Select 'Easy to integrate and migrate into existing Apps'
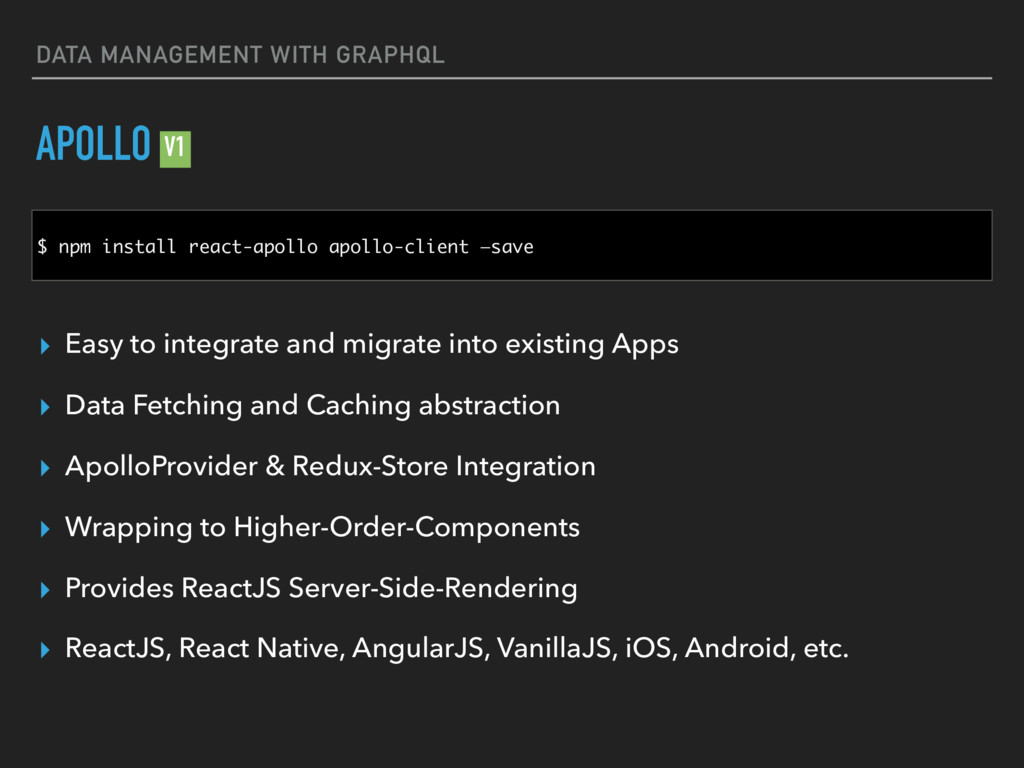 point(372,344)
